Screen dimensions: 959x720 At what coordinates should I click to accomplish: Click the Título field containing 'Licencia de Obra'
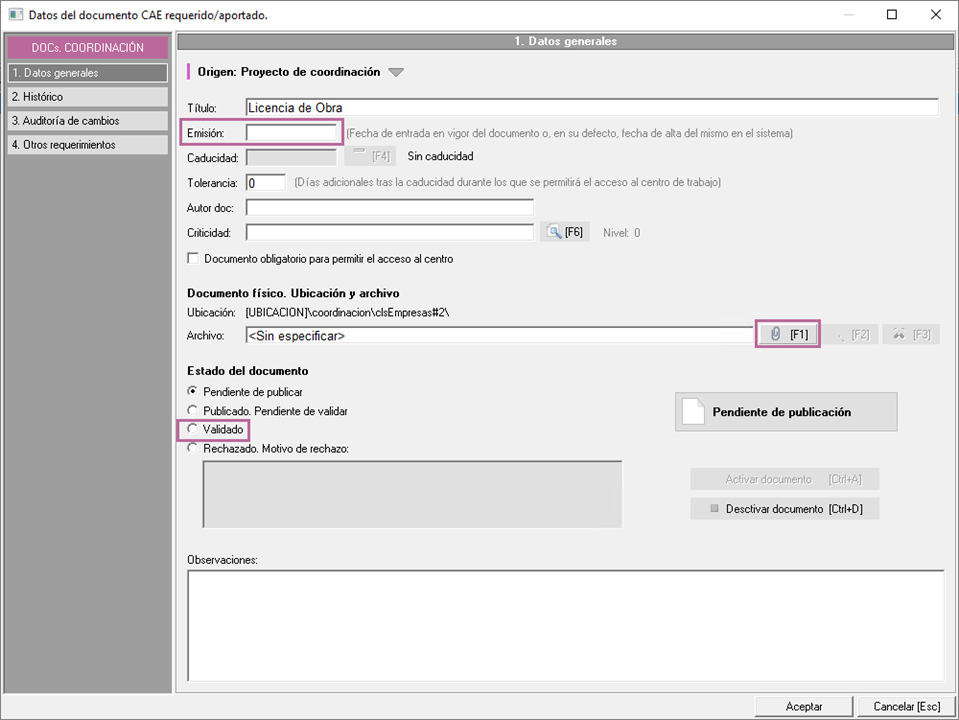592,108
